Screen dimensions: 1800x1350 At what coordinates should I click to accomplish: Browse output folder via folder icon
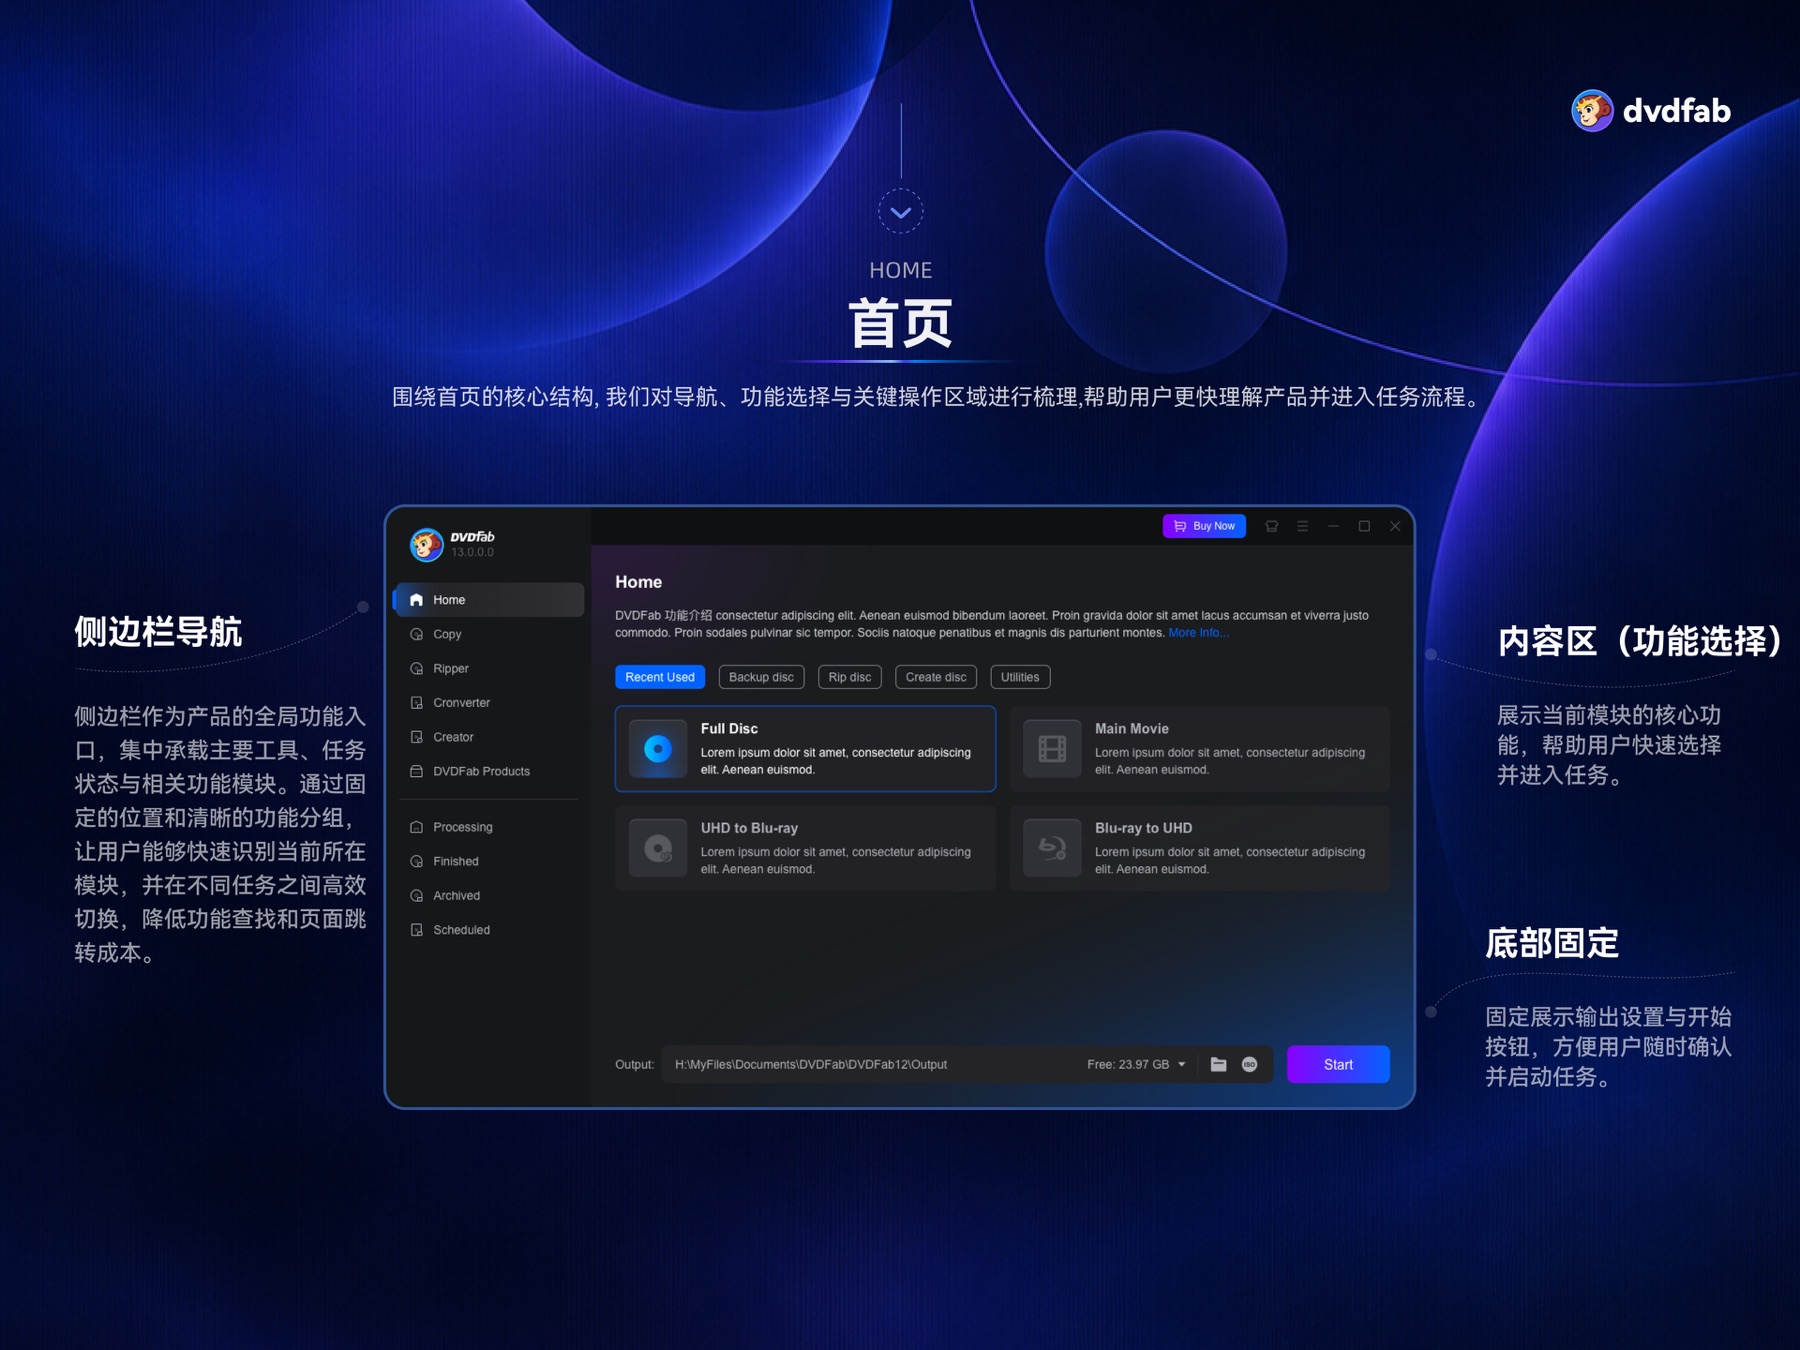(1218, 1064)
